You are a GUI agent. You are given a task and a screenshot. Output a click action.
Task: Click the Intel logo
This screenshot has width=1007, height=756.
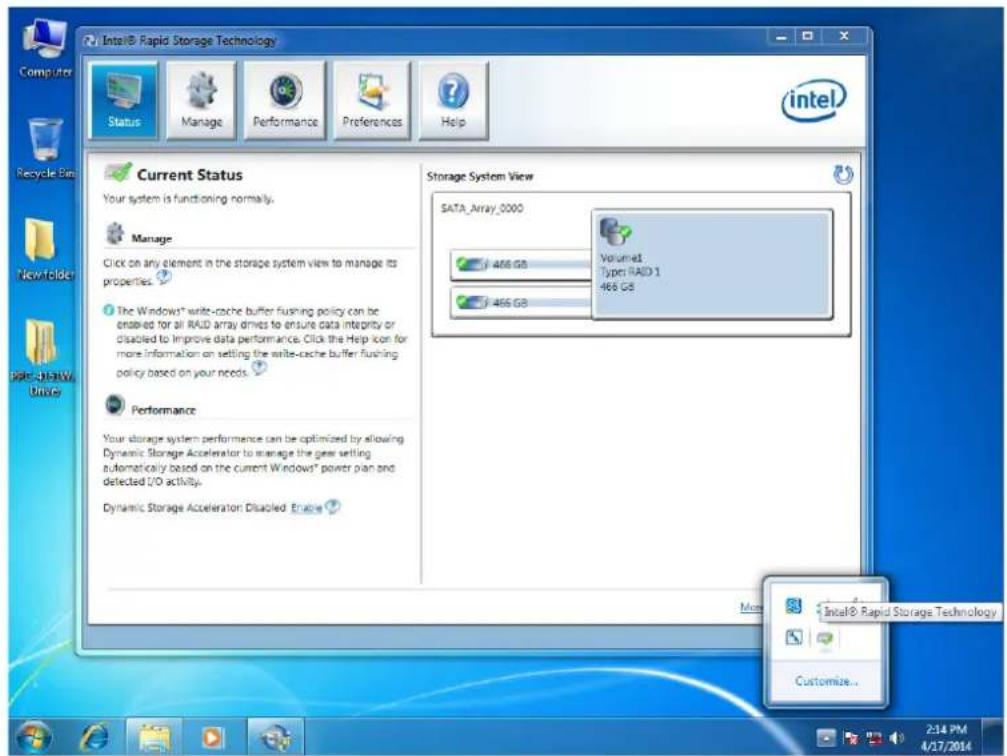[814, 100]
